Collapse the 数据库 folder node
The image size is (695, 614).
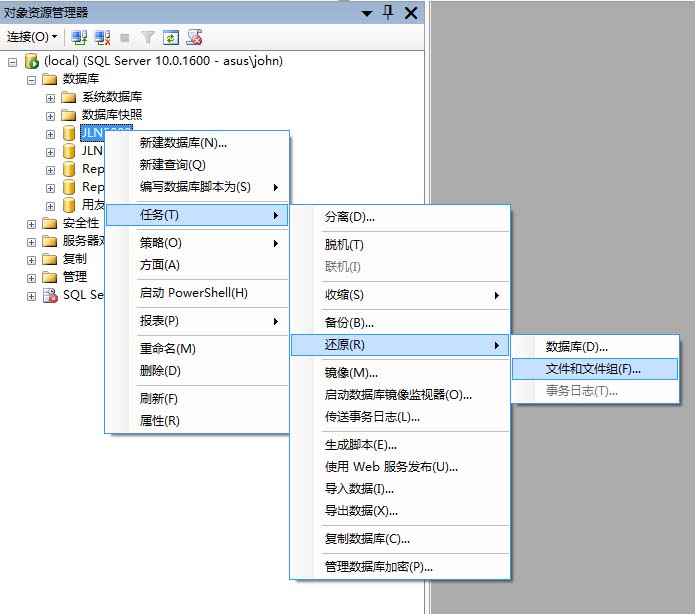coord(31,79)
